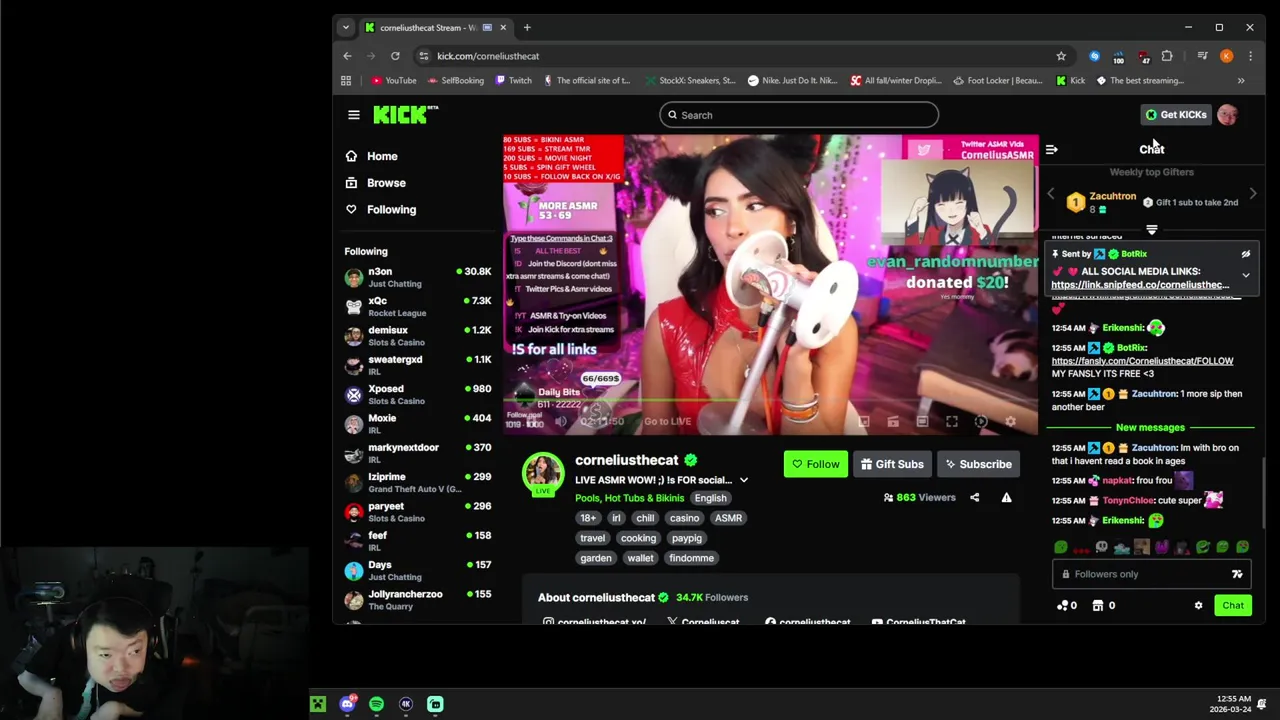
Task: Click the chat channel points icon
Action: (x=1066, y=605)
